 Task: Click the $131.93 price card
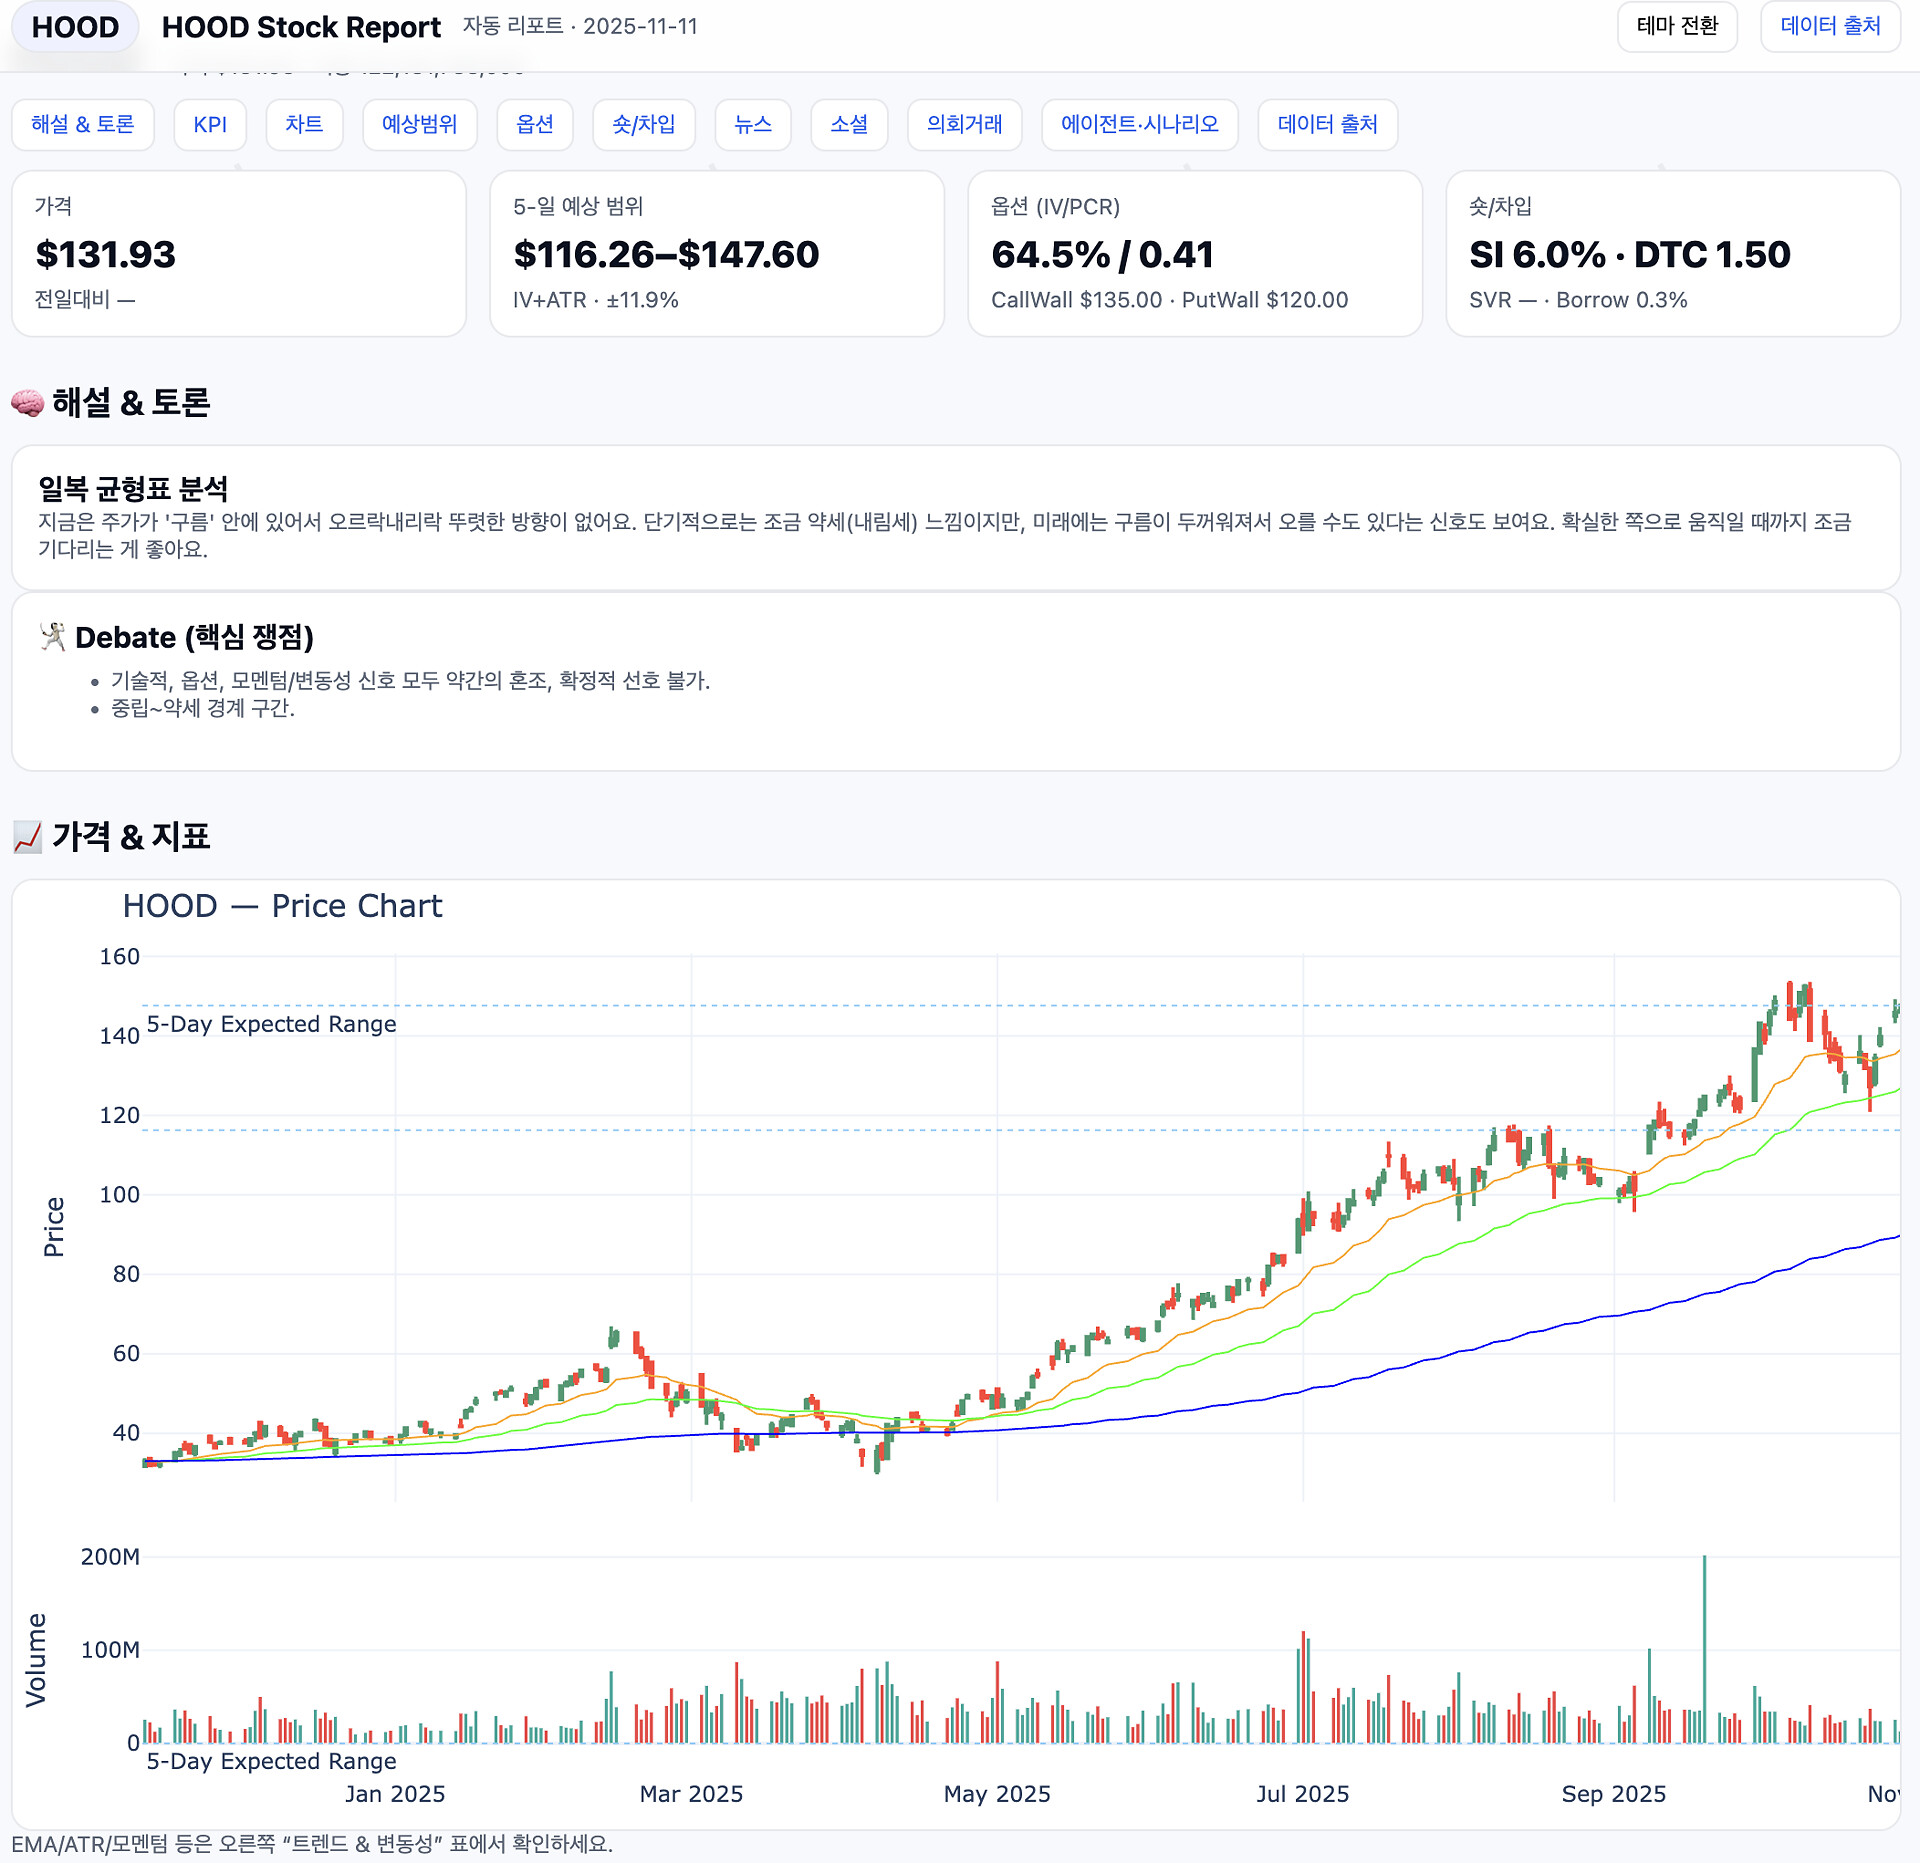(x=239, y=254)
